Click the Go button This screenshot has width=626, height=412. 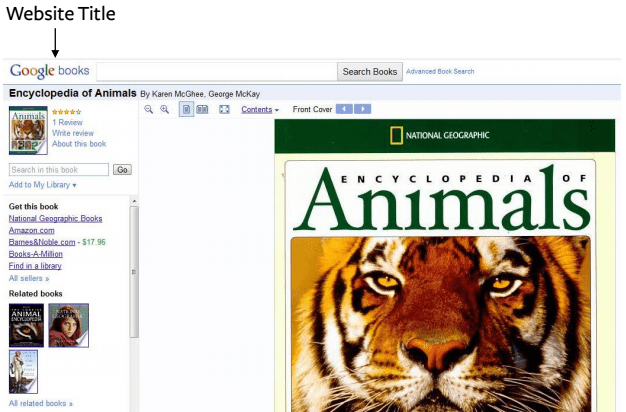[122, 170]
